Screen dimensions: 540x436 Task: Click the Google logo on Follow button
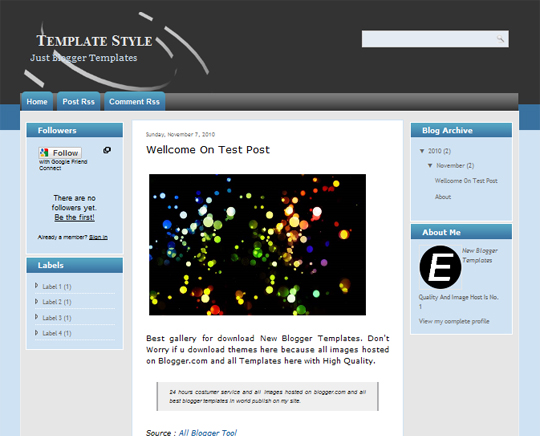click(44, 153)
